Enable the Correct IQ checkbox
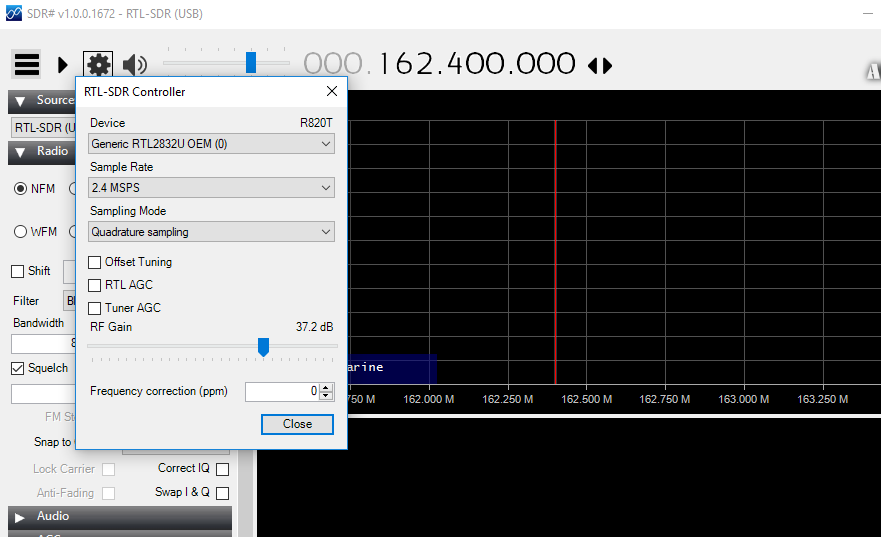The width and height of the screenshot is (881, 537). click(222, 469)
